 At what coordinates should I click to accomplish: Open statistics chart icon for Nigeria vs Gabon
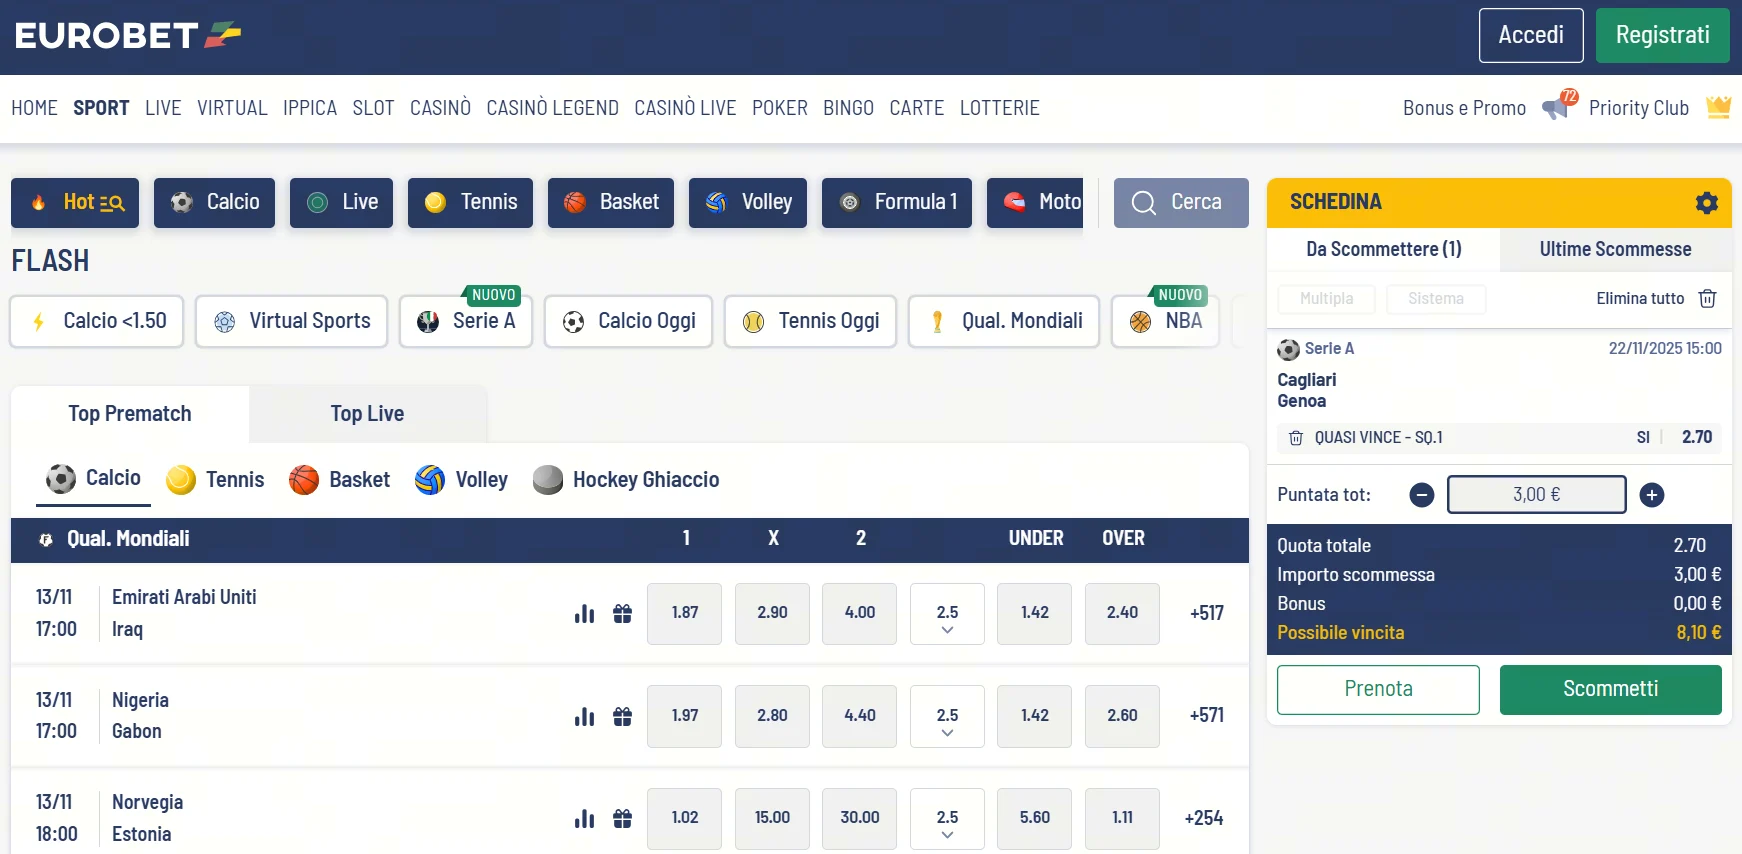click(x=585, y=716)
